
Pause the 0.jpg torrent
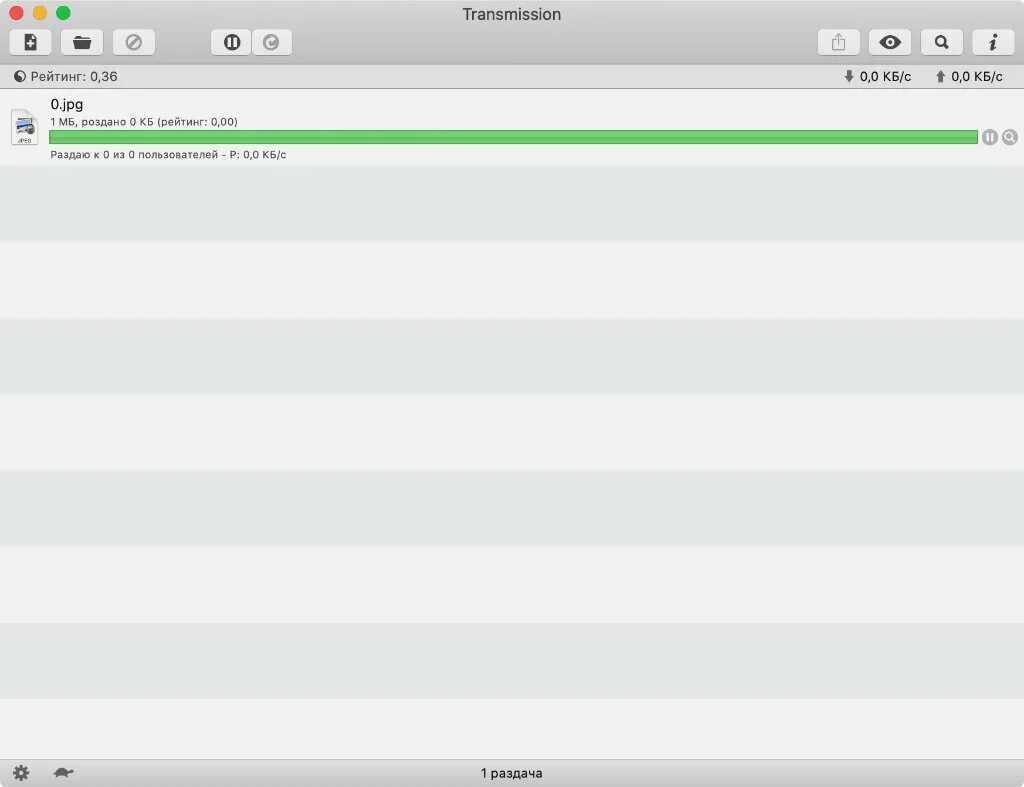pos(989,137)
